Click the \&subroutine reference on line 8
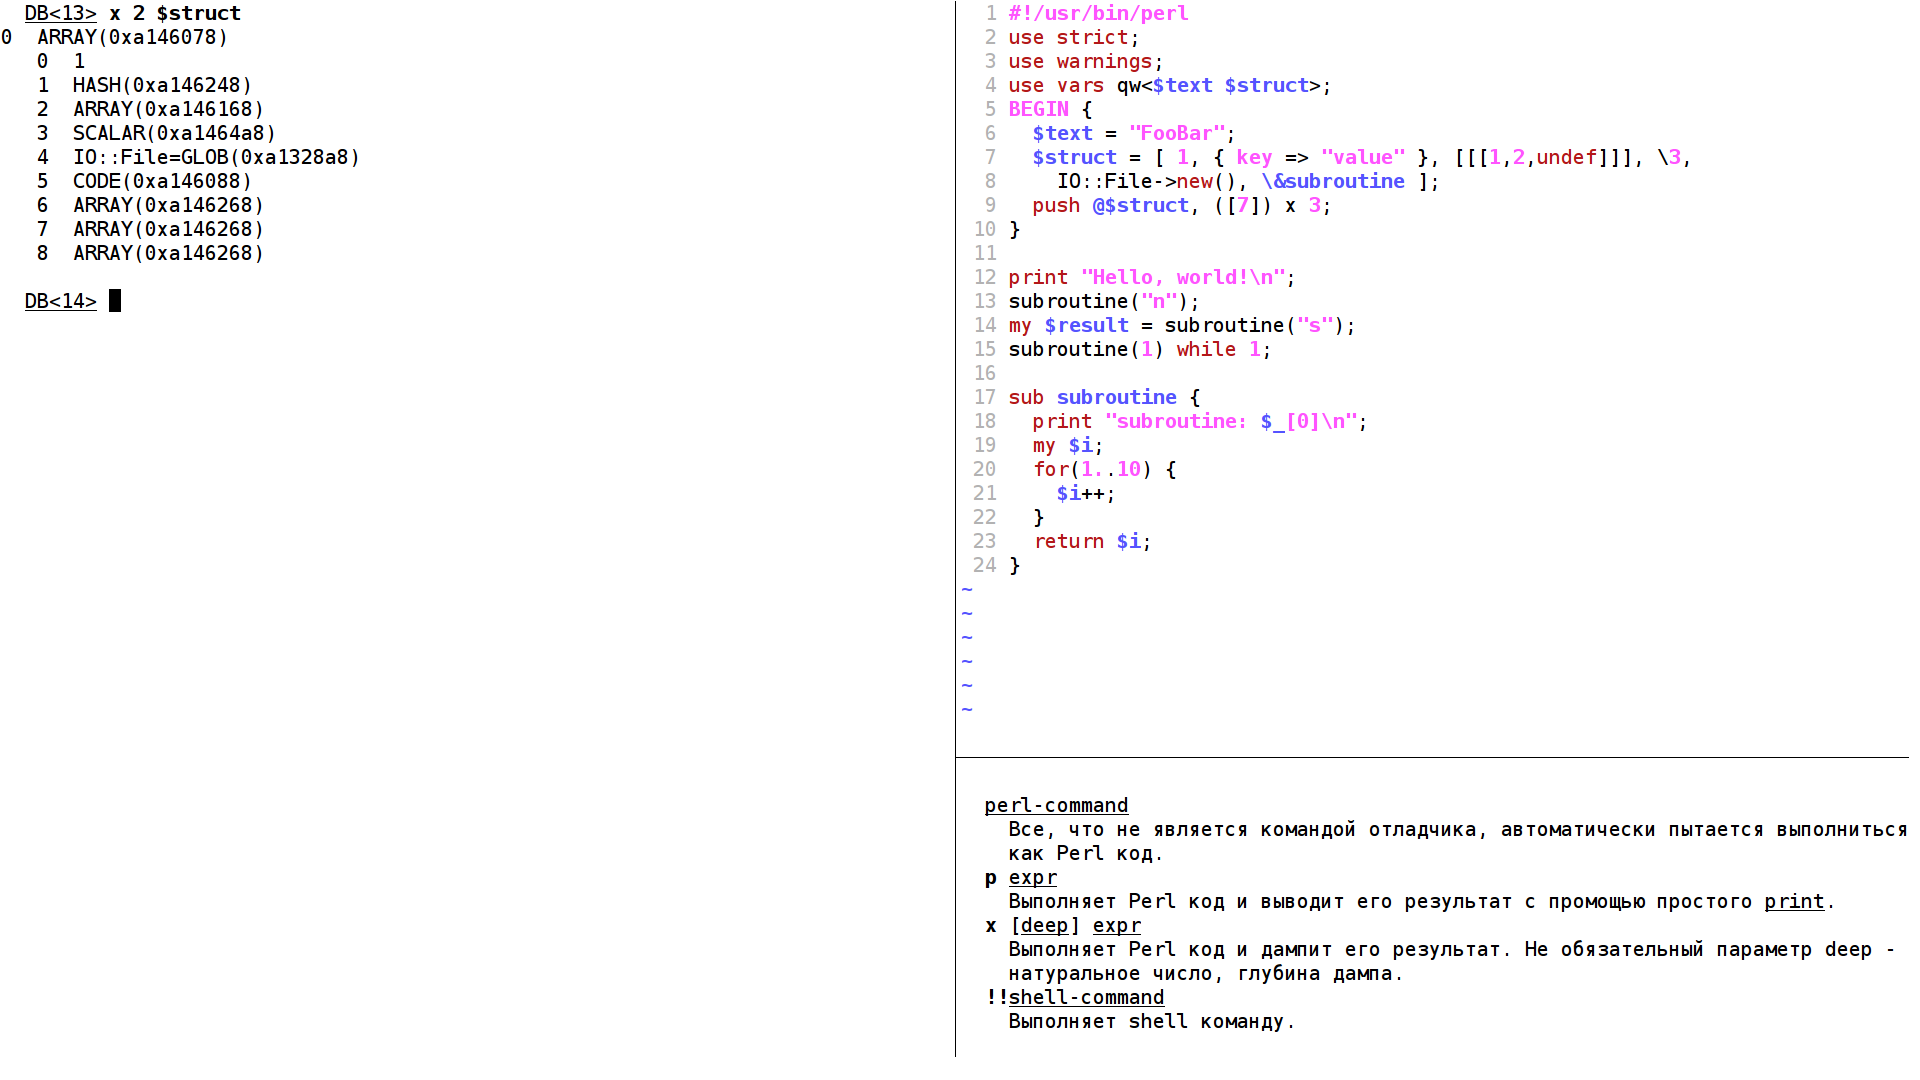Viewport: 1920px width, 1080px height. [x=1332, y=181]
